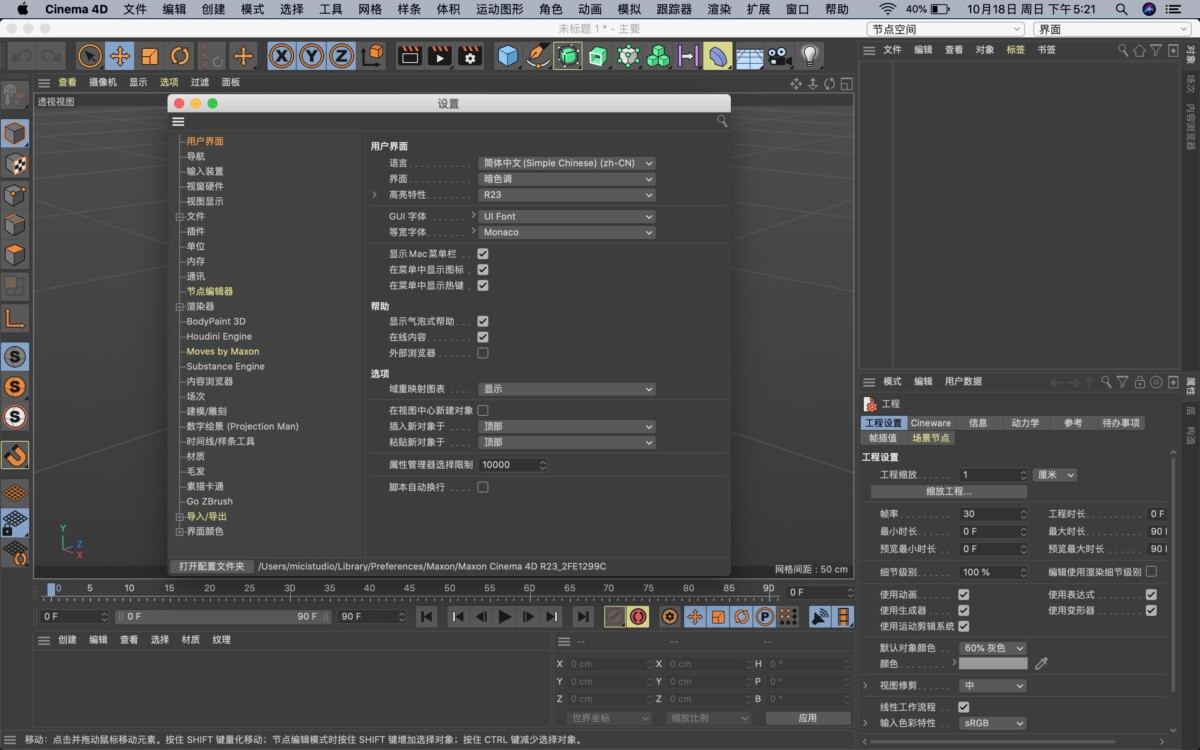Switch to the Cineware tab
This screenshot has width=1200, height=750.
(x=930, y=422)
